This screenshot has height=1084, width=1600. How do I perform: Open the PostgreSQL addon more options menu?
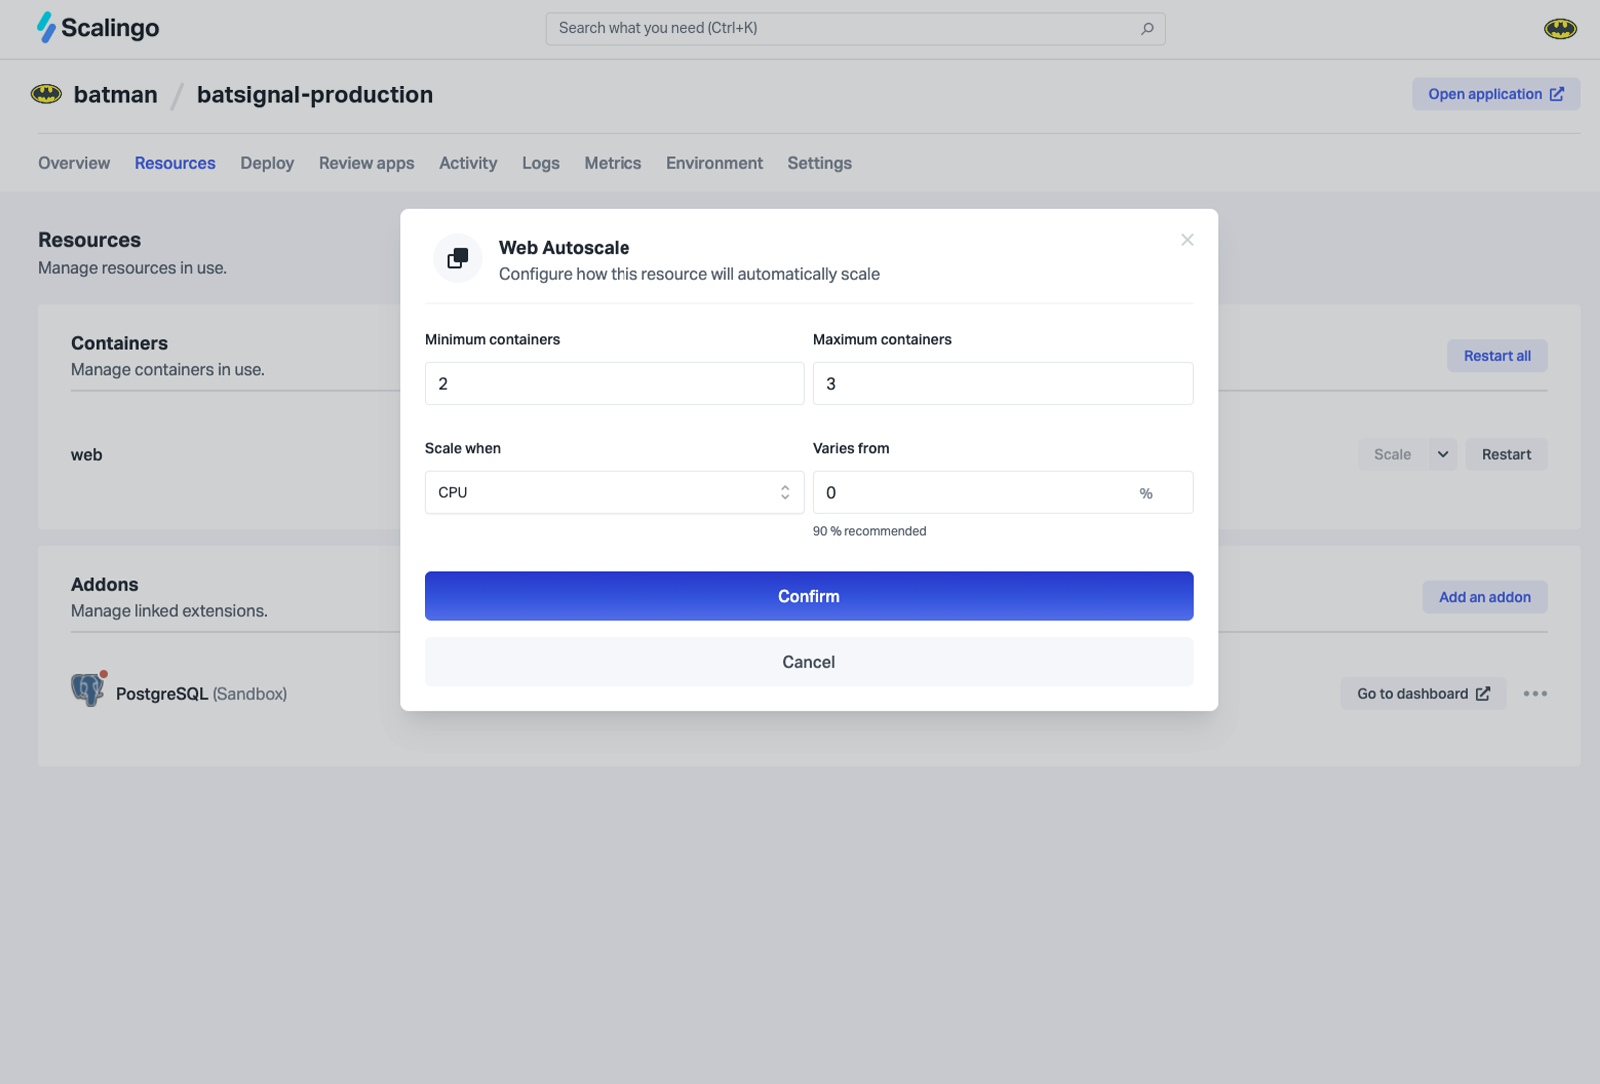[x=1535, y=694]
